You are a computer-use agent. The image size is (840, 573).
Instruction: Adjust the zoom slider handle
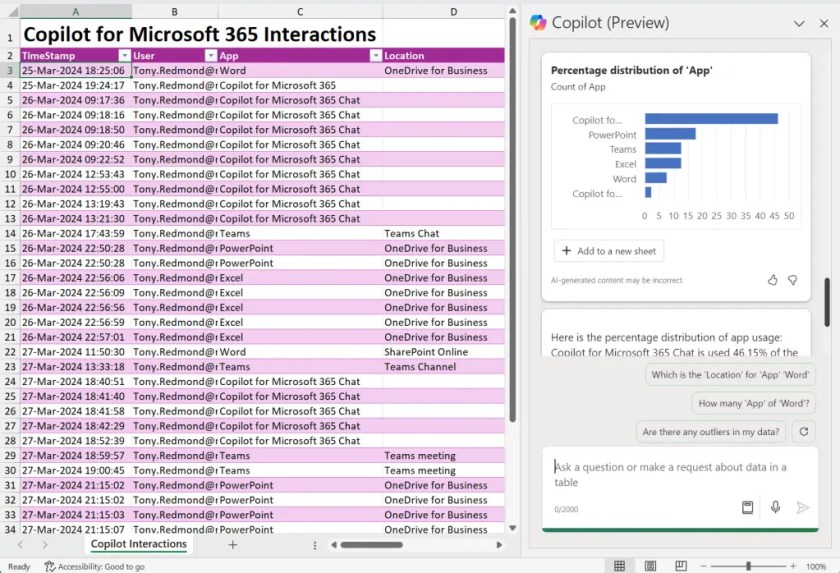point(748,566)
